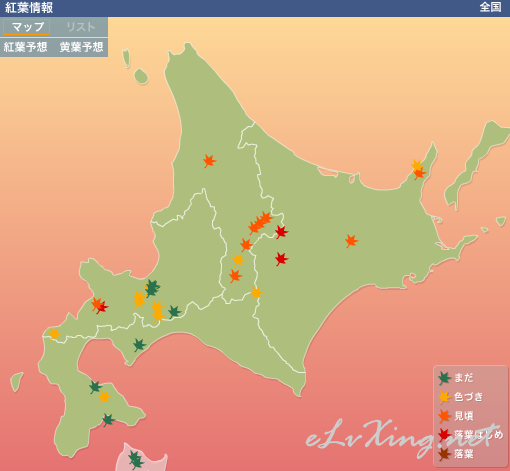
Task: Select the red leaf overlapping the western orange leaf
Action: 103,308
